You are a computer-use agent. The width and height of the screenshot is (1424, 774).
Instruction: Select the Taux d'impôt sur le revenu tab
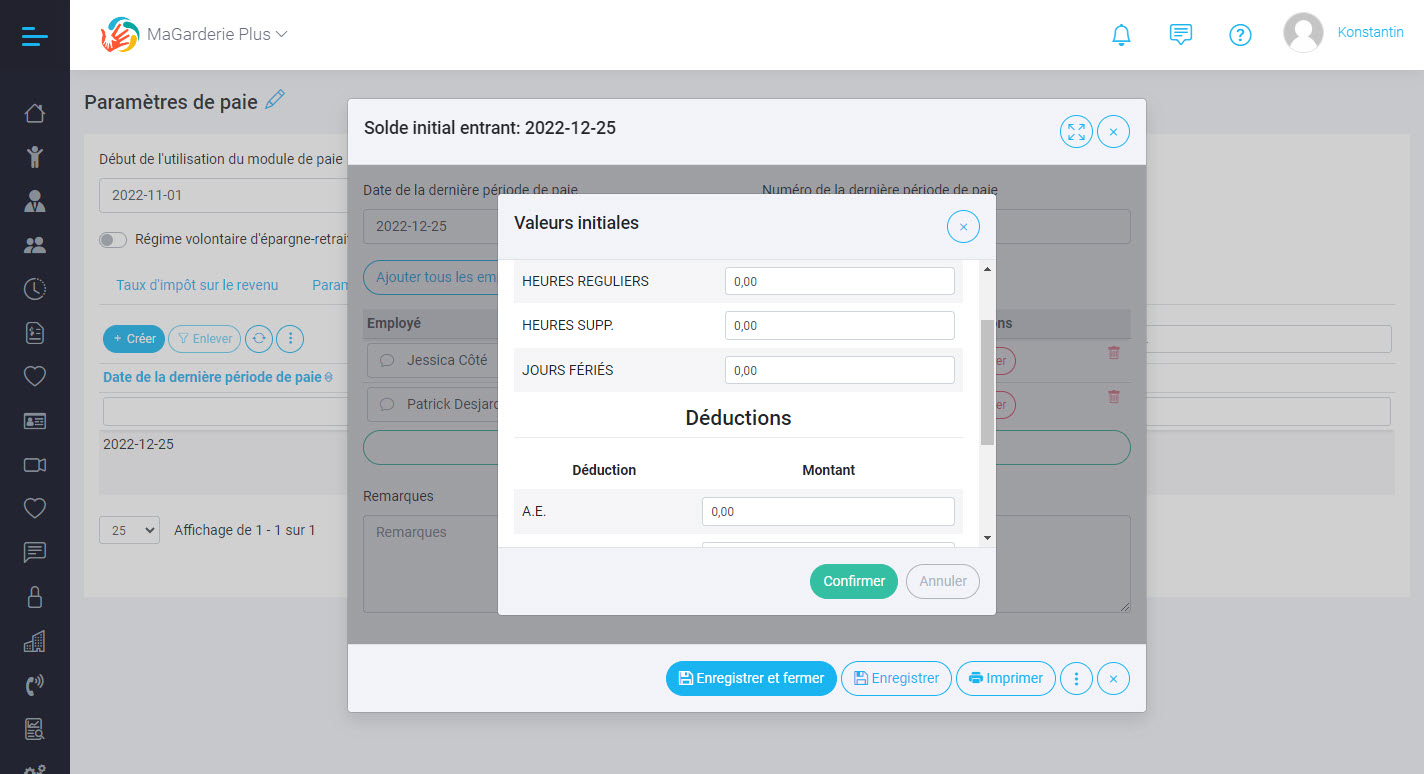(x=197, y=284)
